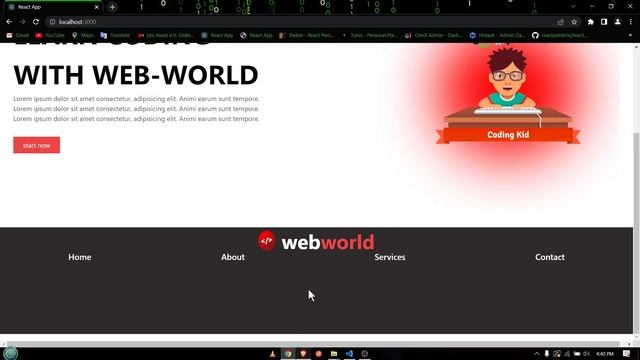View site information icon beside localhost
The width and height of the screenshot is (640, 360).
pyautogui.click(x=52, y=22)
